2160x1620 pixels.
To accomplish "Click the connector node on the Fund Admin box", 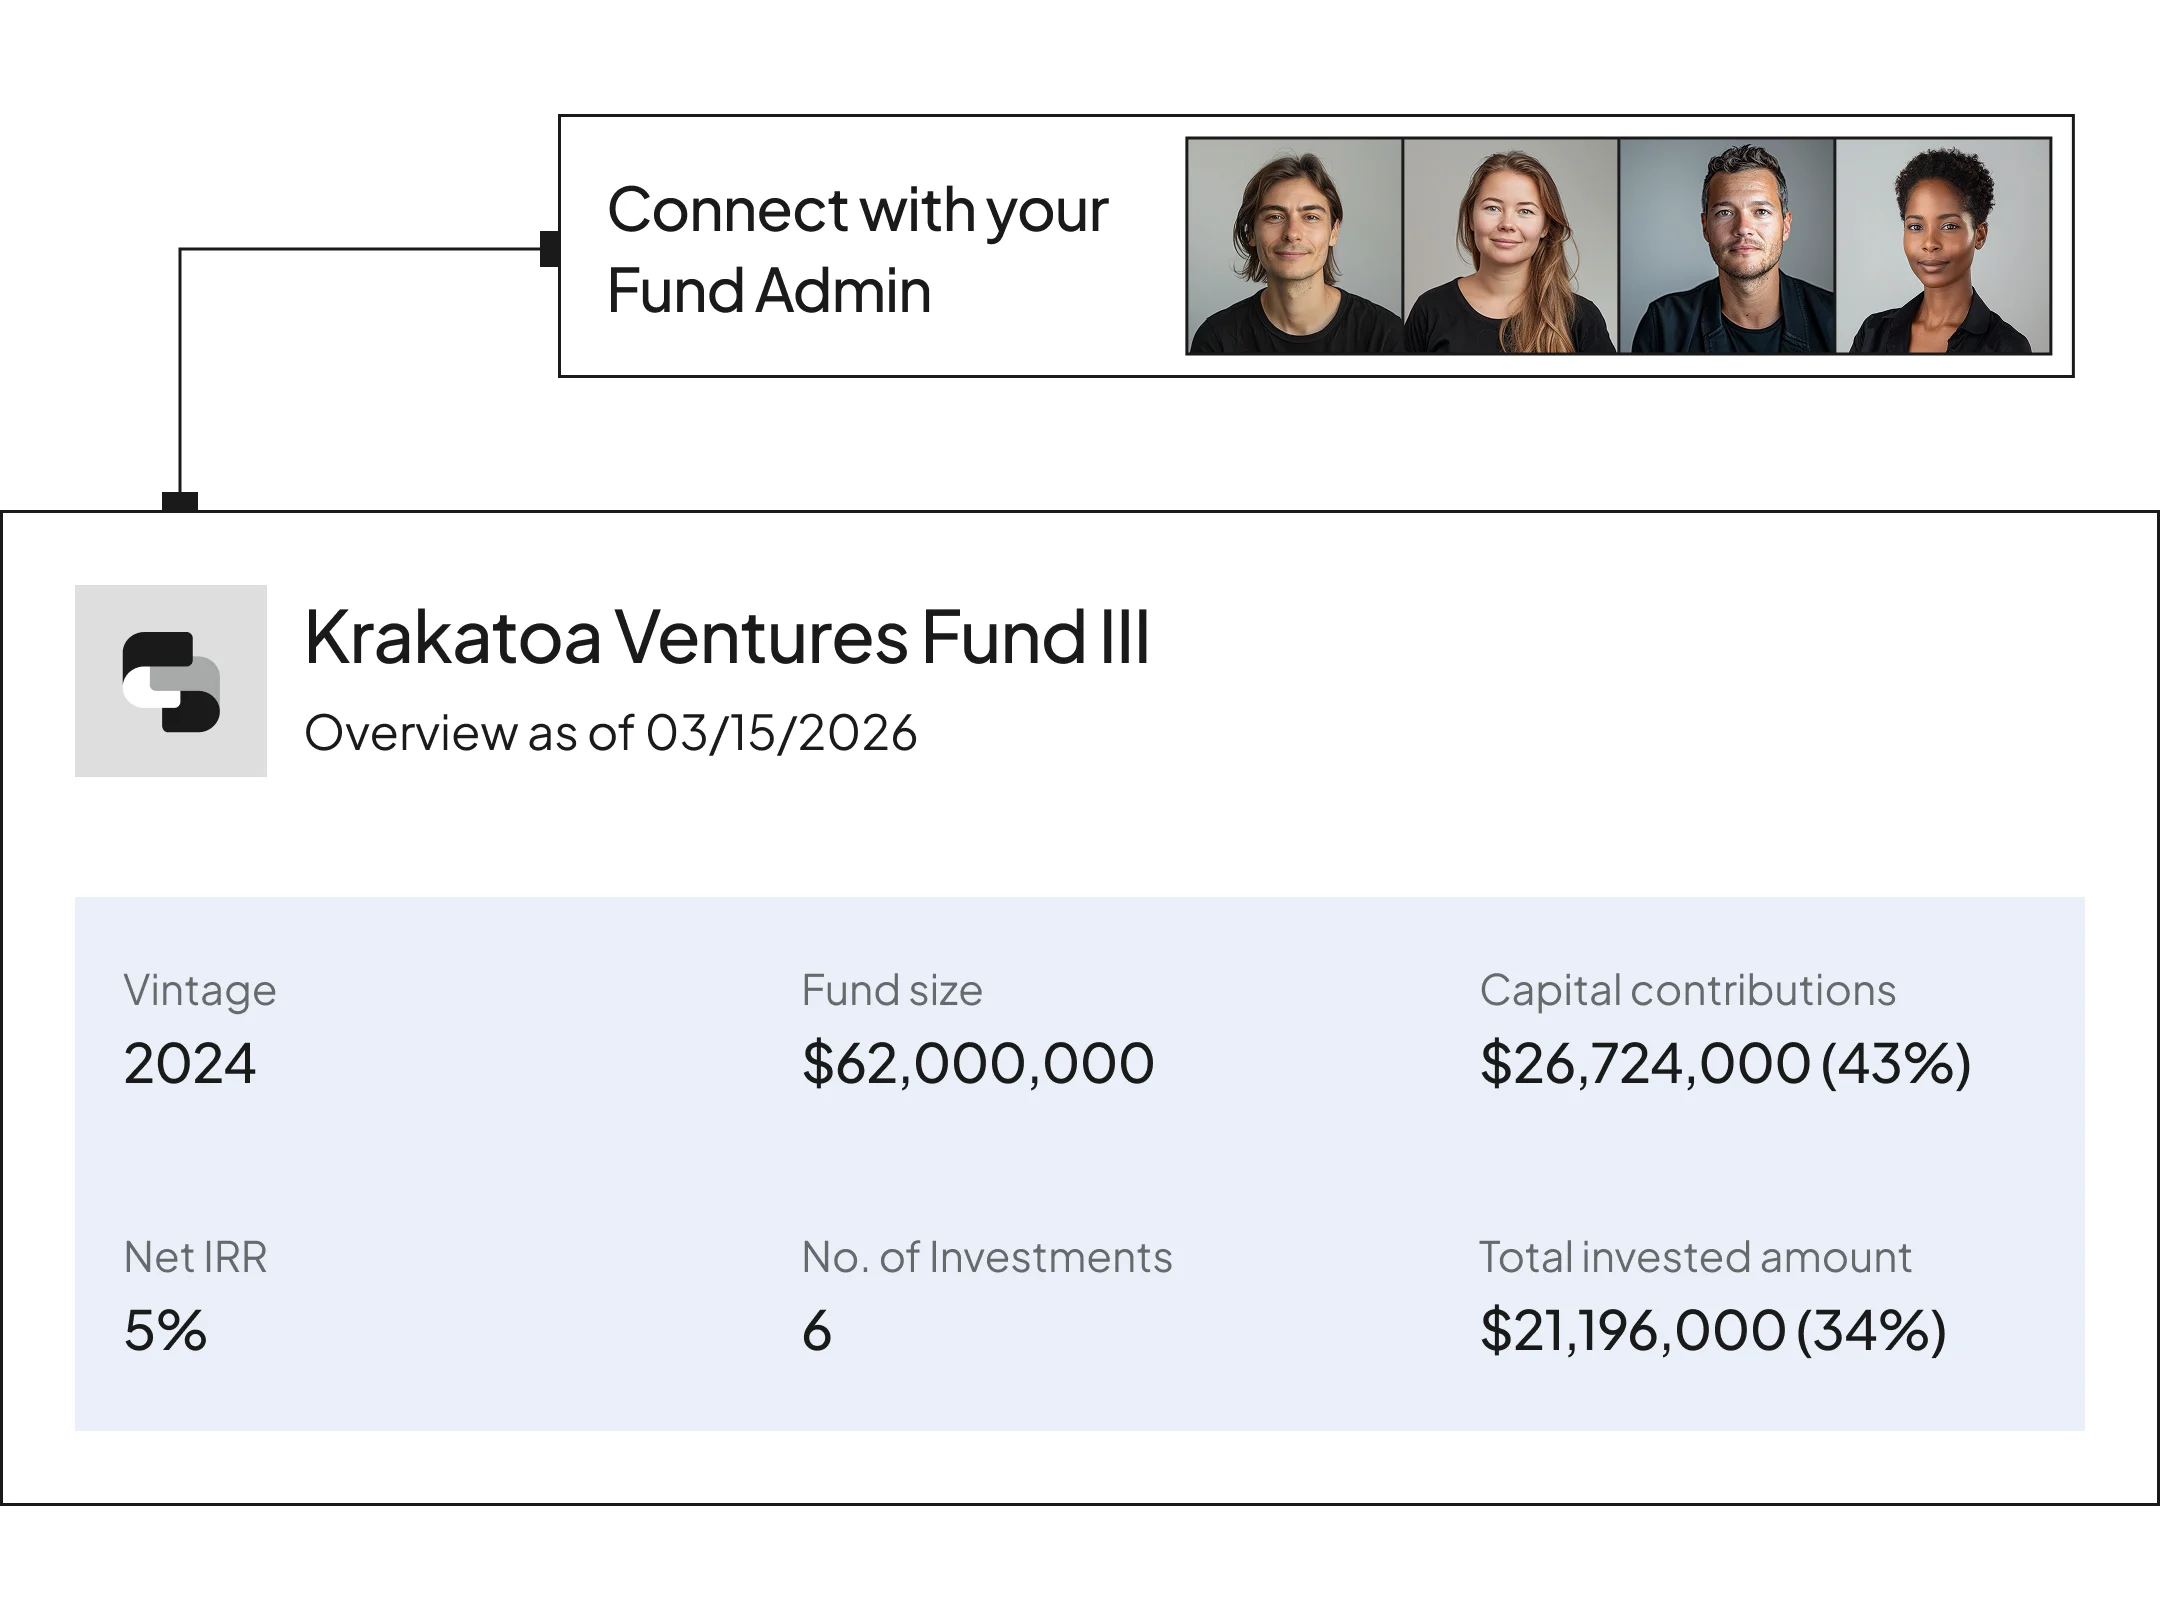I will tap(550, 249).
